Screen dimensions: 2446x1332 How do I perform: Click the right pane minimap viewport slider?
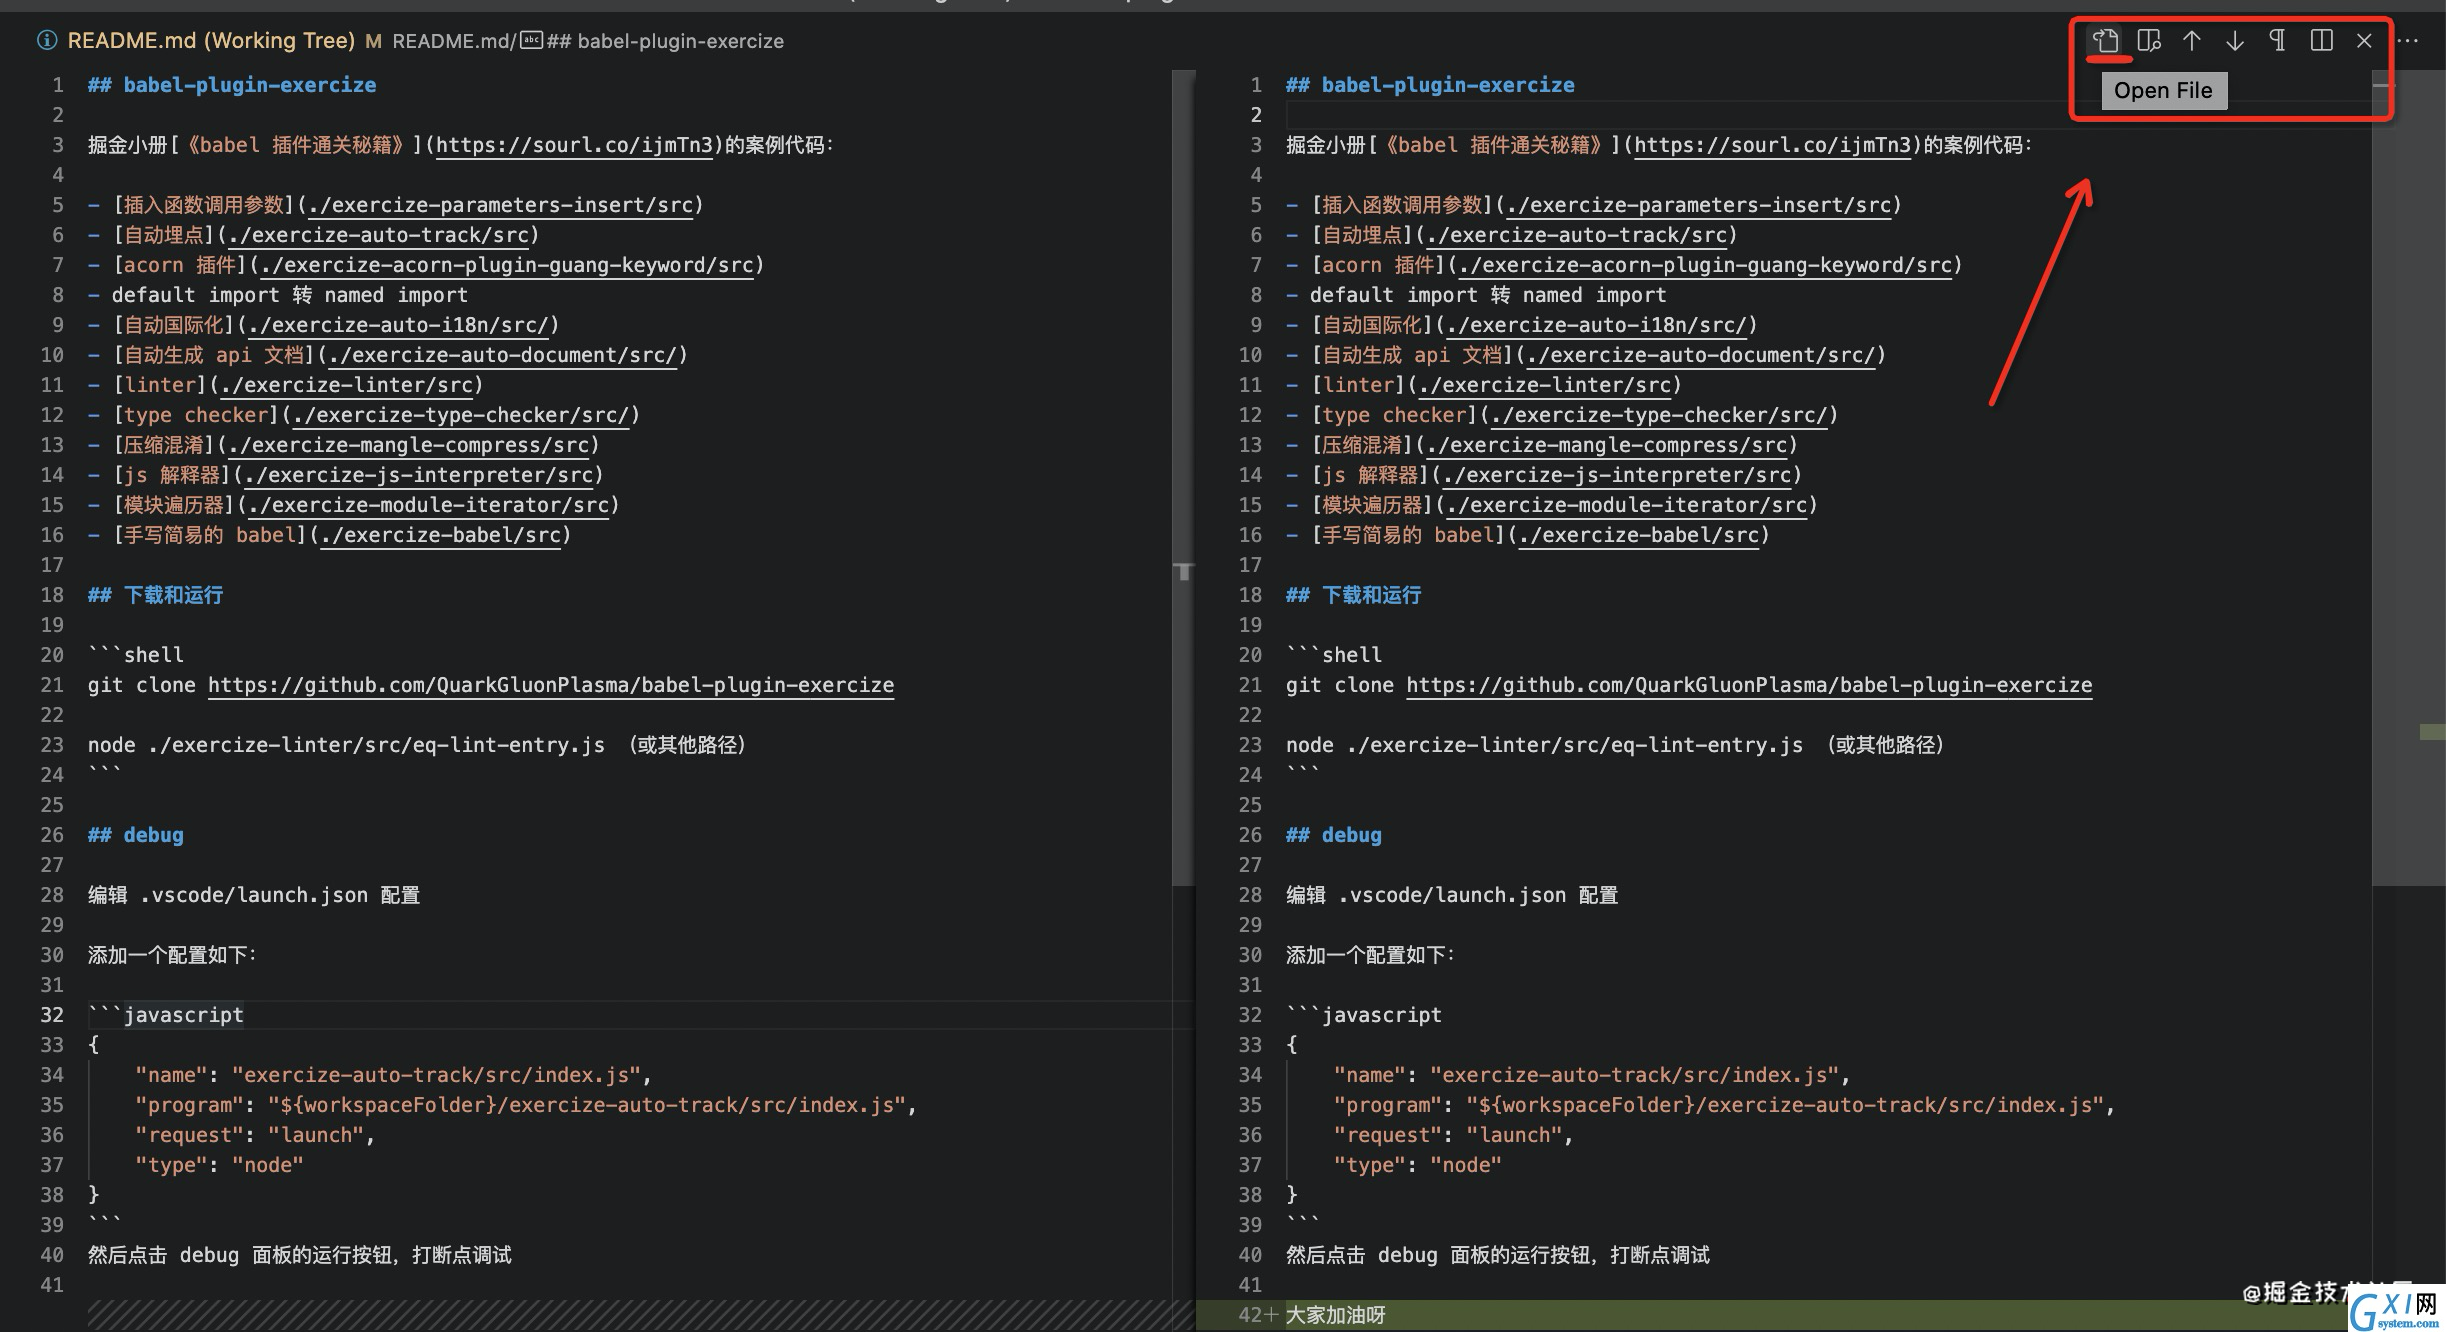(2409, 478)
